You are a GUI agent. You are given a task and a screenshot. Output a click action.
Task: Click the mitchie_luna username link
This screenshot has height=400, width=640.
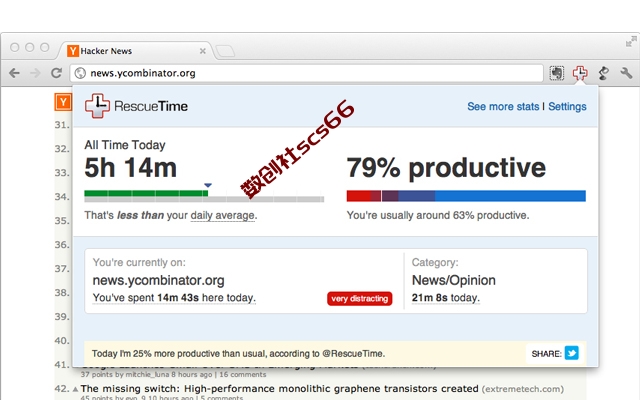(147, 375)
